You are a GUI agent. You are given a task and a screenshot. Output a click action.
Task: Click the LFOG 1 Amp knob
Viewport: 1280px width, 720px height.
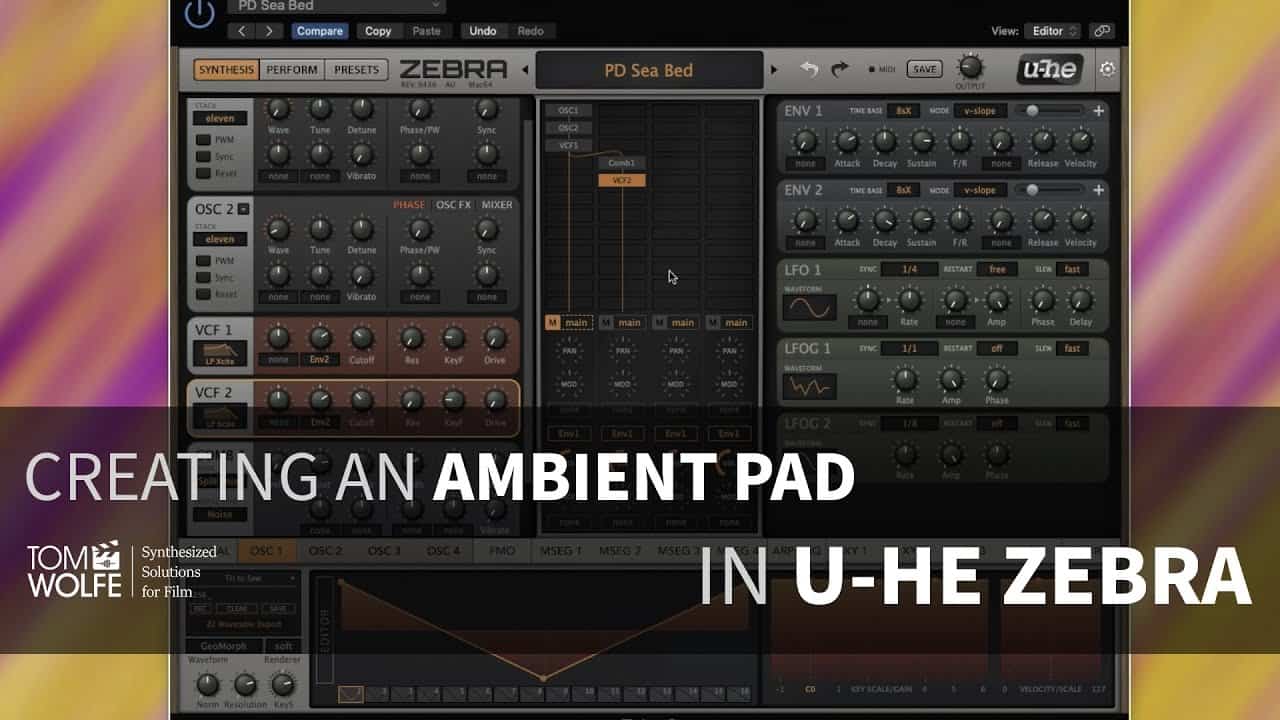pyautogui.click(x=951, y=379)
